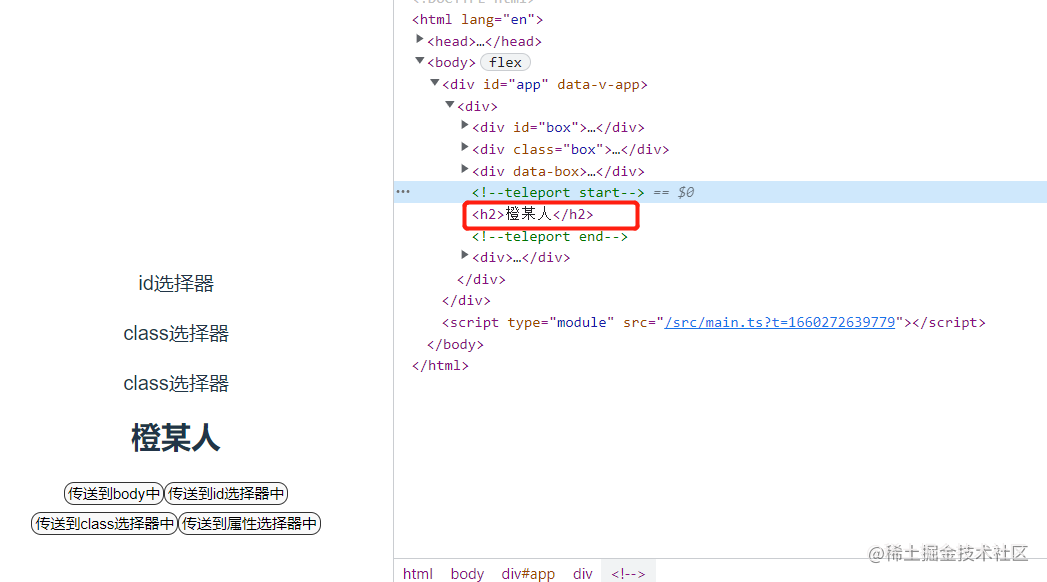Click the id选择器 text on page

tap(176, 284)
